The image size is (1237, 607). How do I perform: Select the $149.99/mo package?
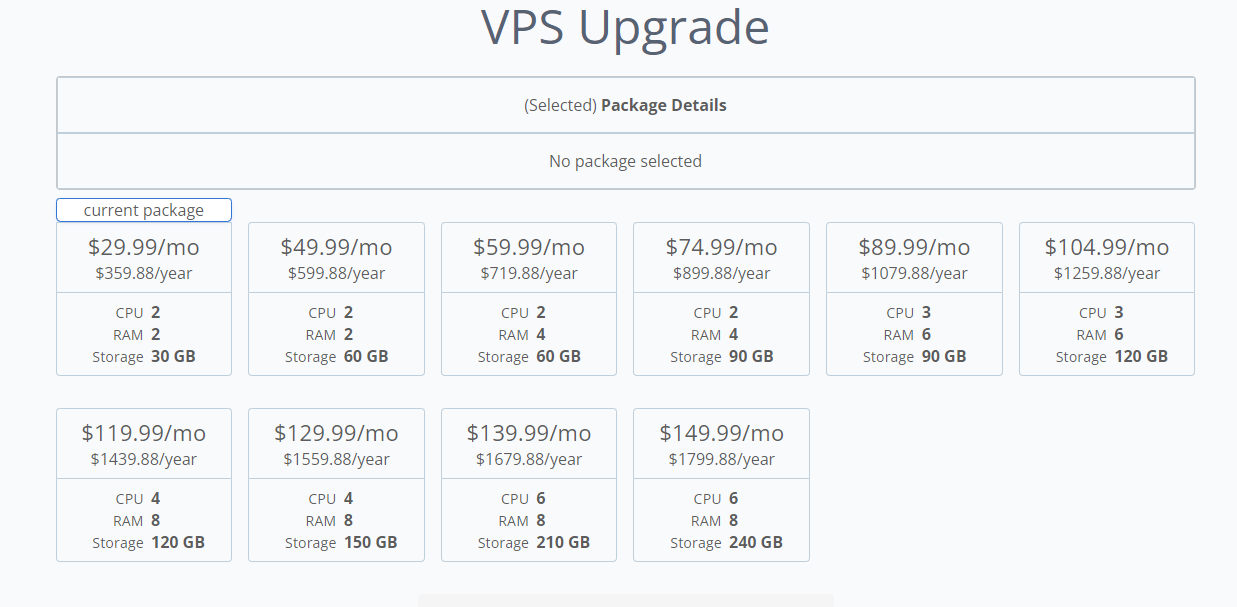point(721,484)
